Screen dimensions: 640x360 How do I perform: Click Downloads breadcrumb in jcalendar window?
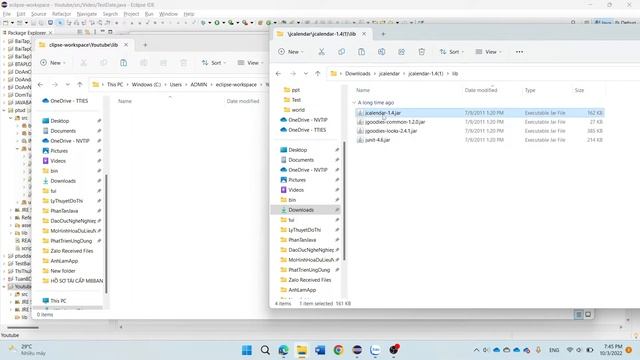pos(358,73)
